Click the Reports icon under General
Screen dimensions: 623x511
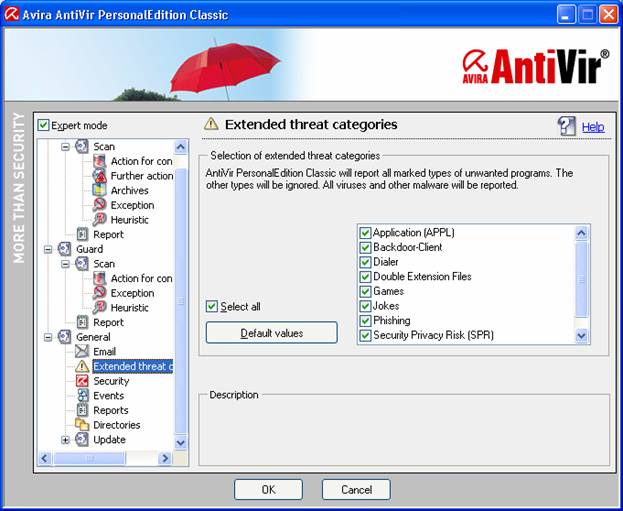tap(82, 410)
